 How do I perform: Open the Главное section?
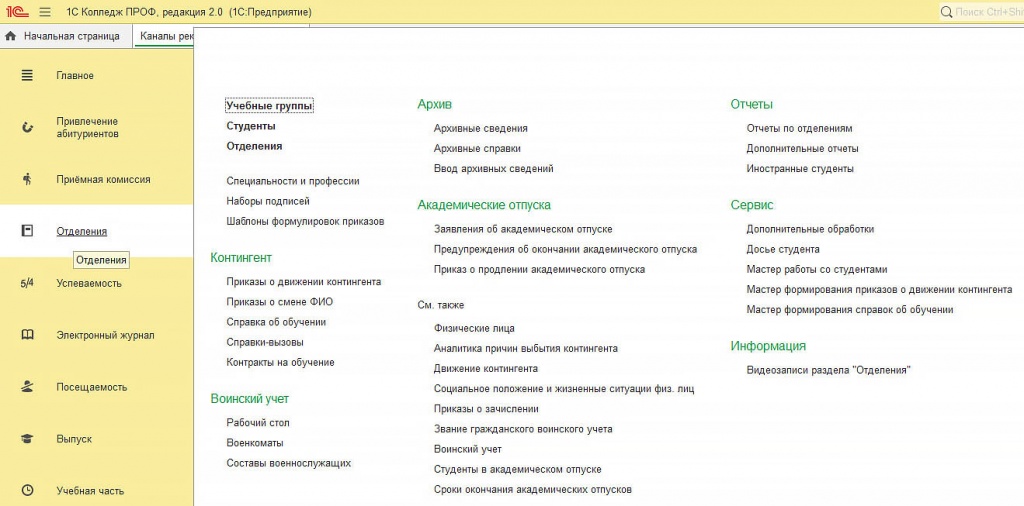pyautogui.click(x=75, y=76)
